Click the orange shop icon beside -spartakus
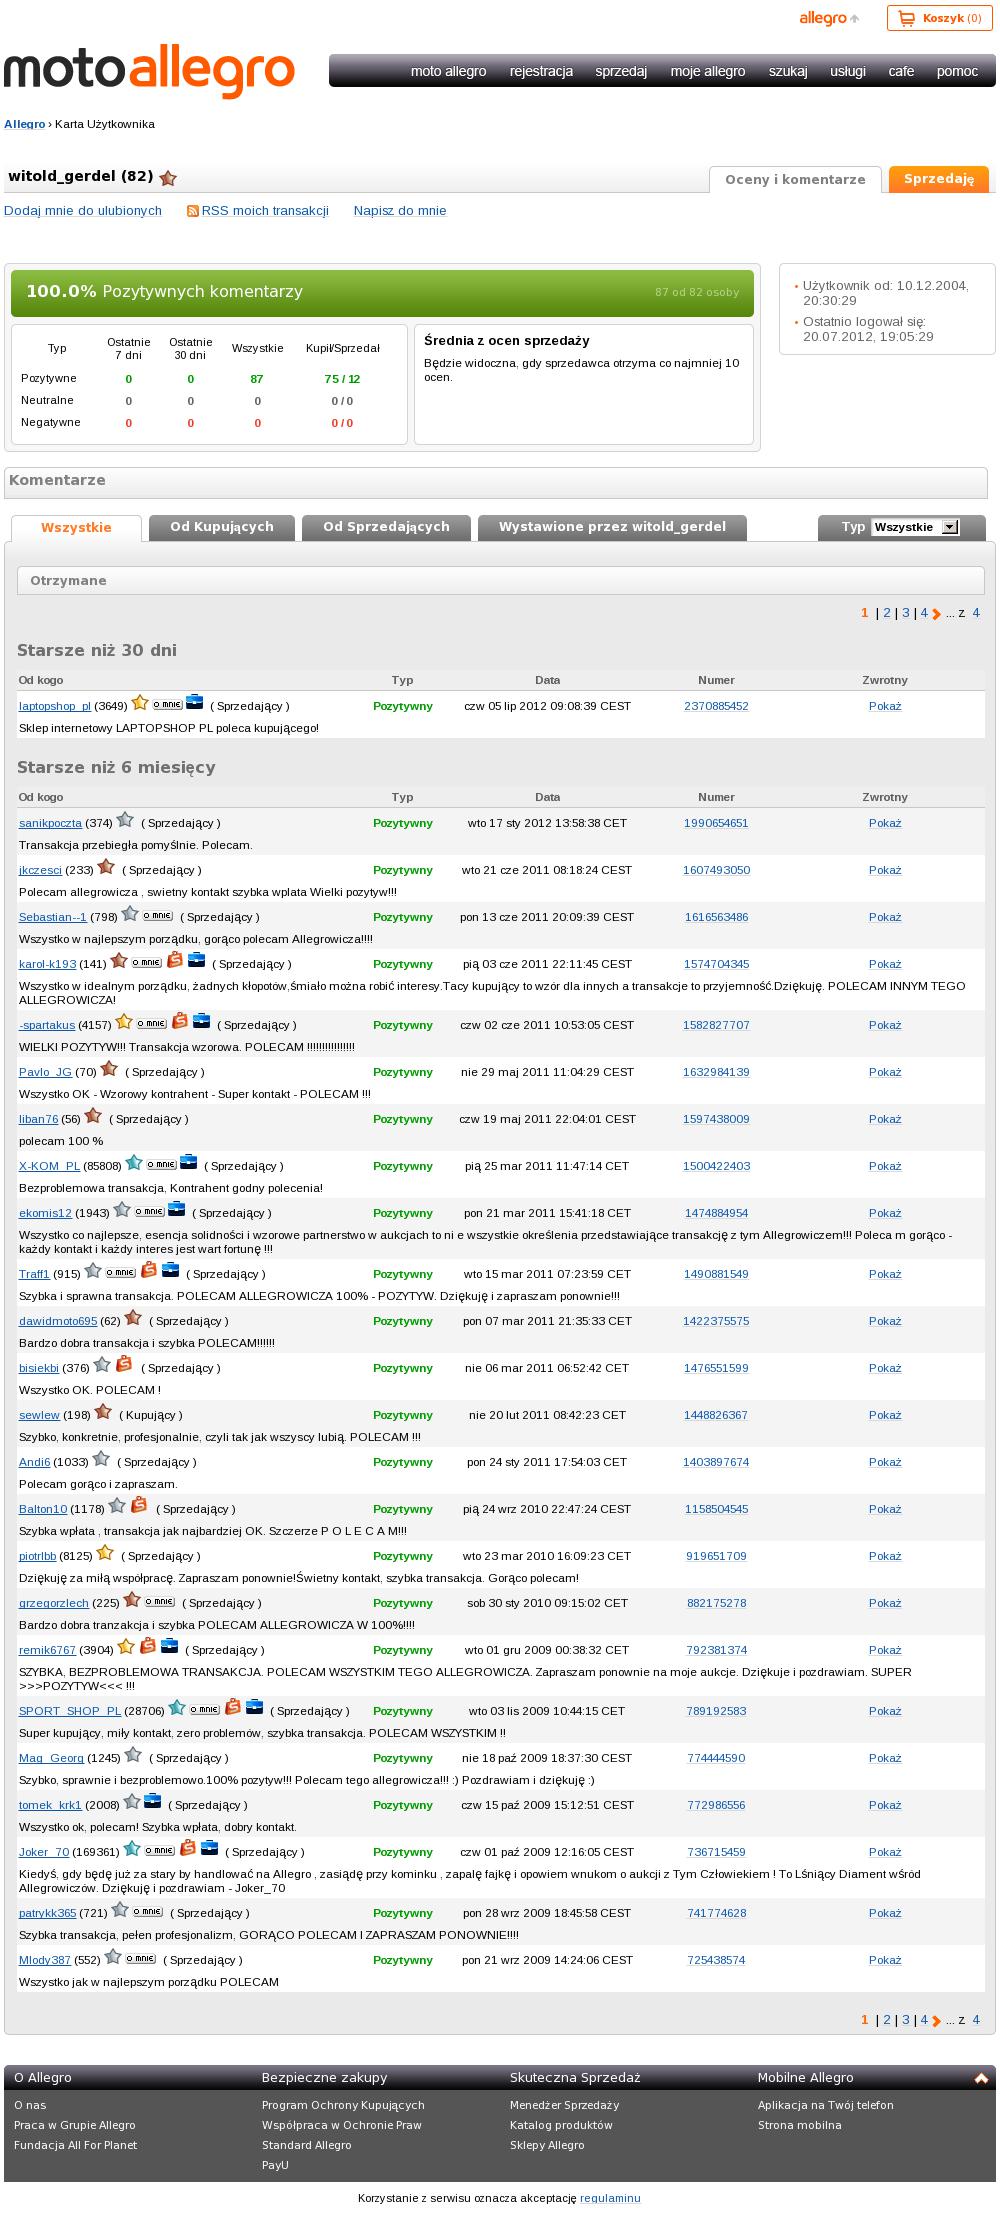Viewport: 1000px width, 2218px height. point(180,1021)
